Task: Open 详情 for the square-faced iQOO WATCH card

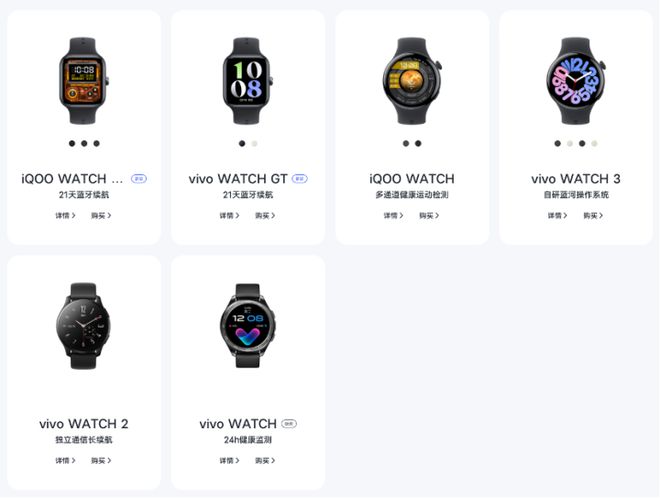Action: click(65, 216)
